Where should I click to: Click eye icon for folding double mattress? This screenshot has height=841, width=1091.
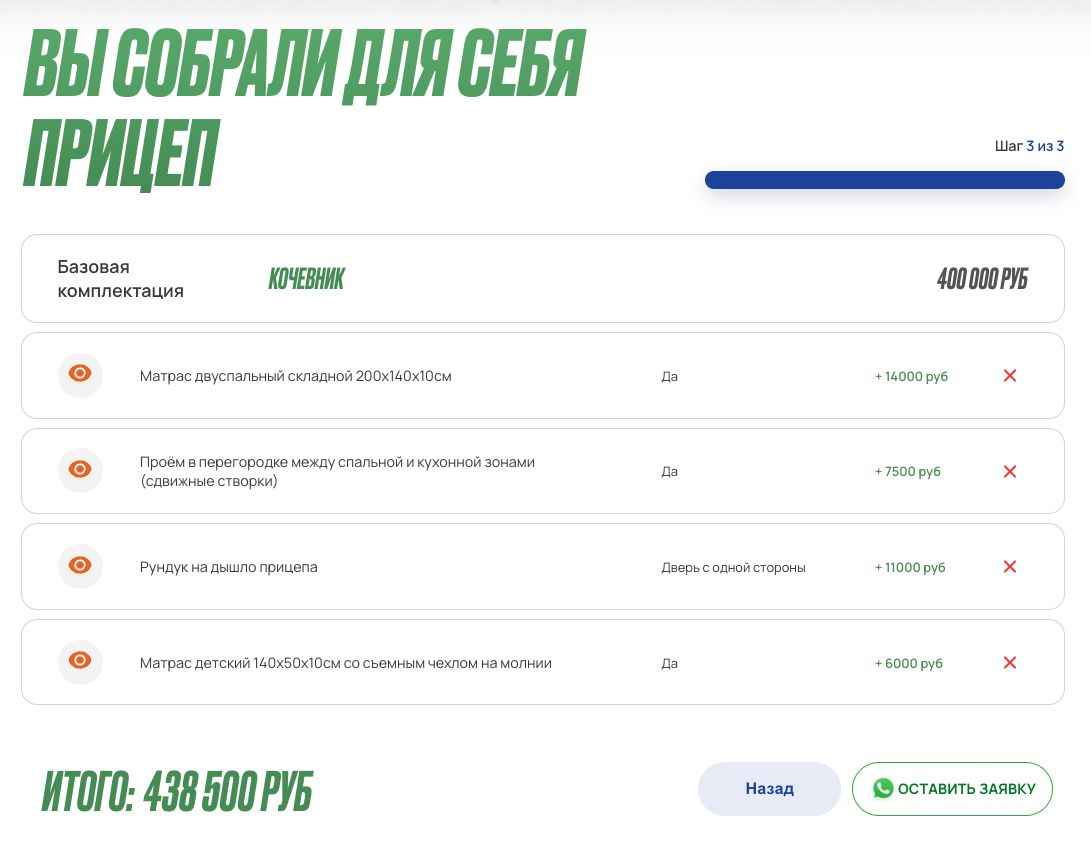coord(80,375)
